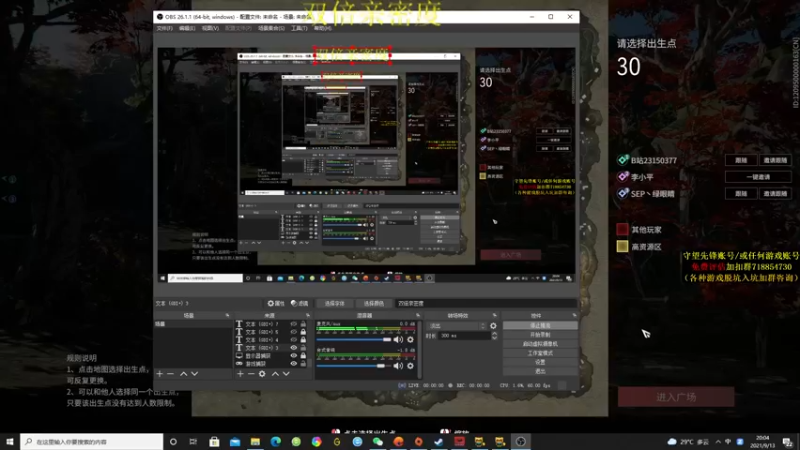Screen dimensions: 800x450
Task: Open source properties gear in sources panel
Action: click(x=262, y=374)
